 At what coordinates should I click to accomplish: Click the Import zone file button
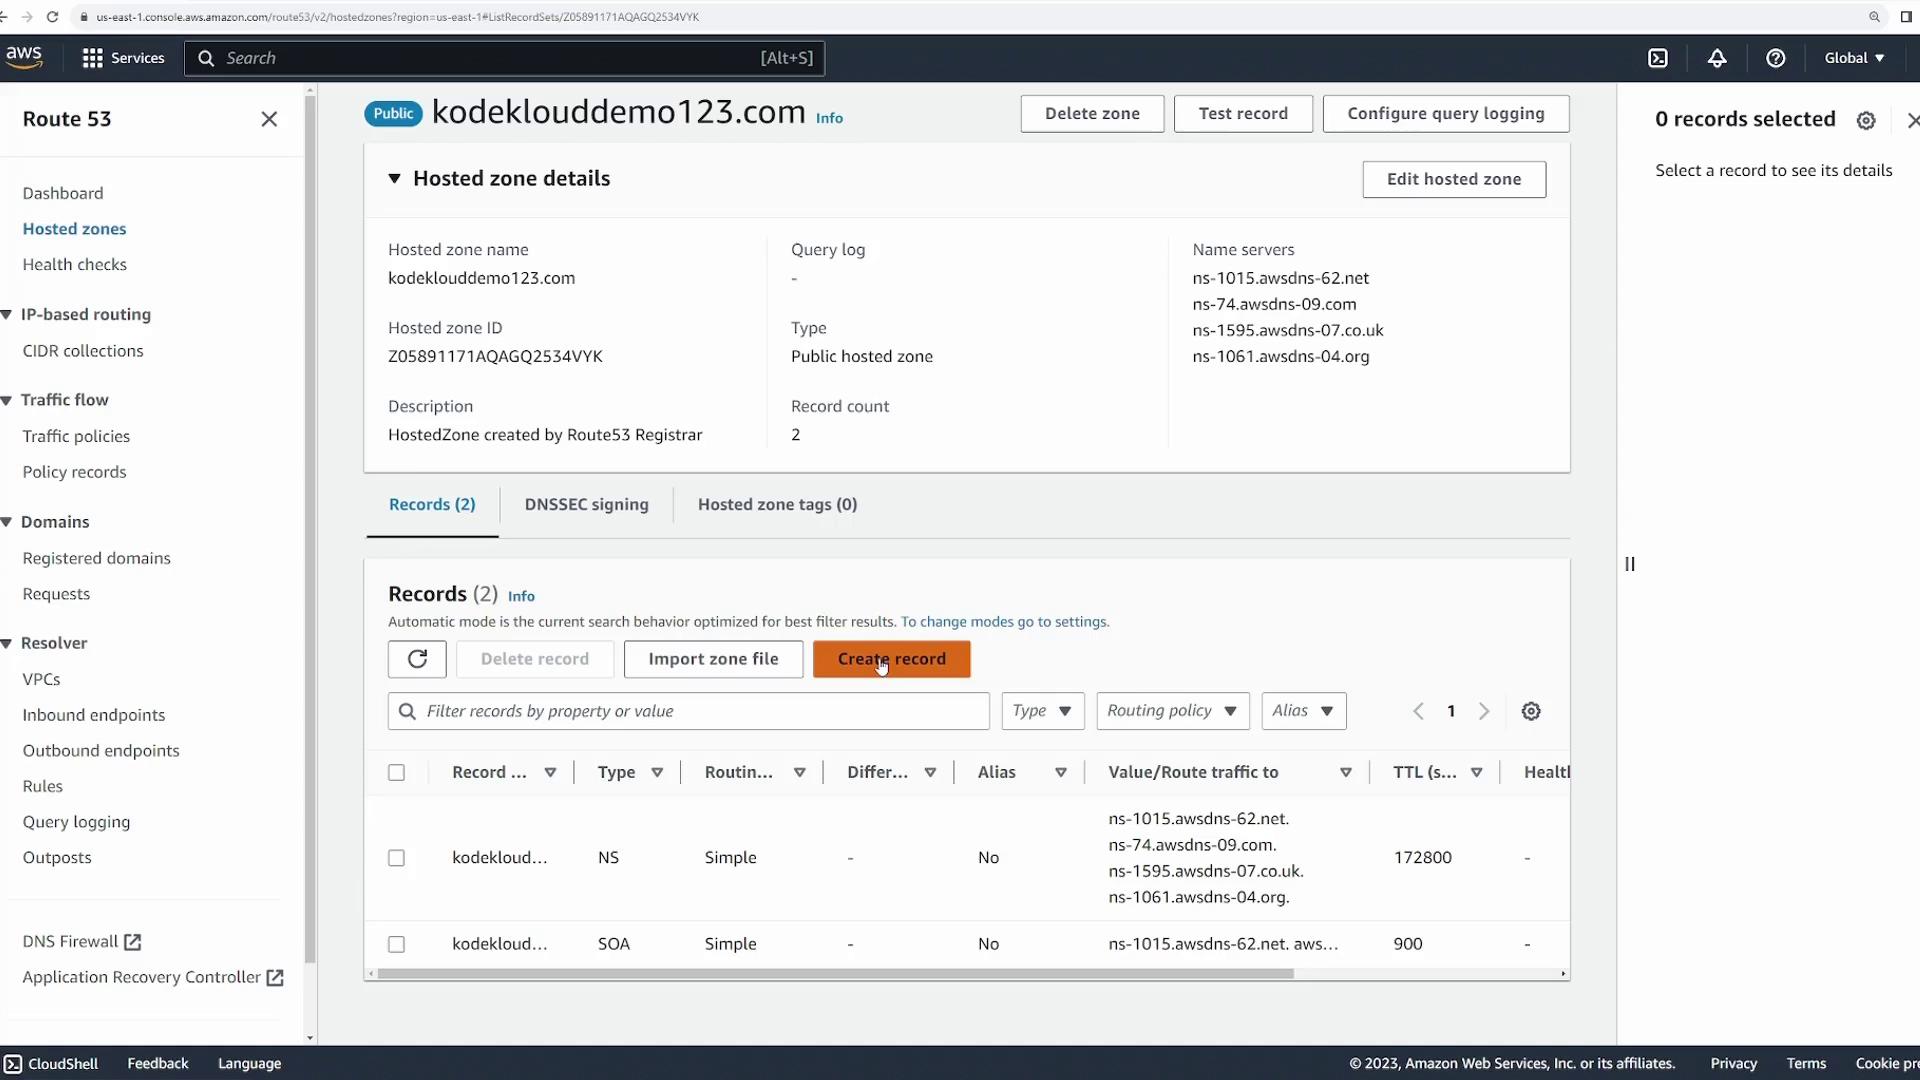(713, 659)
